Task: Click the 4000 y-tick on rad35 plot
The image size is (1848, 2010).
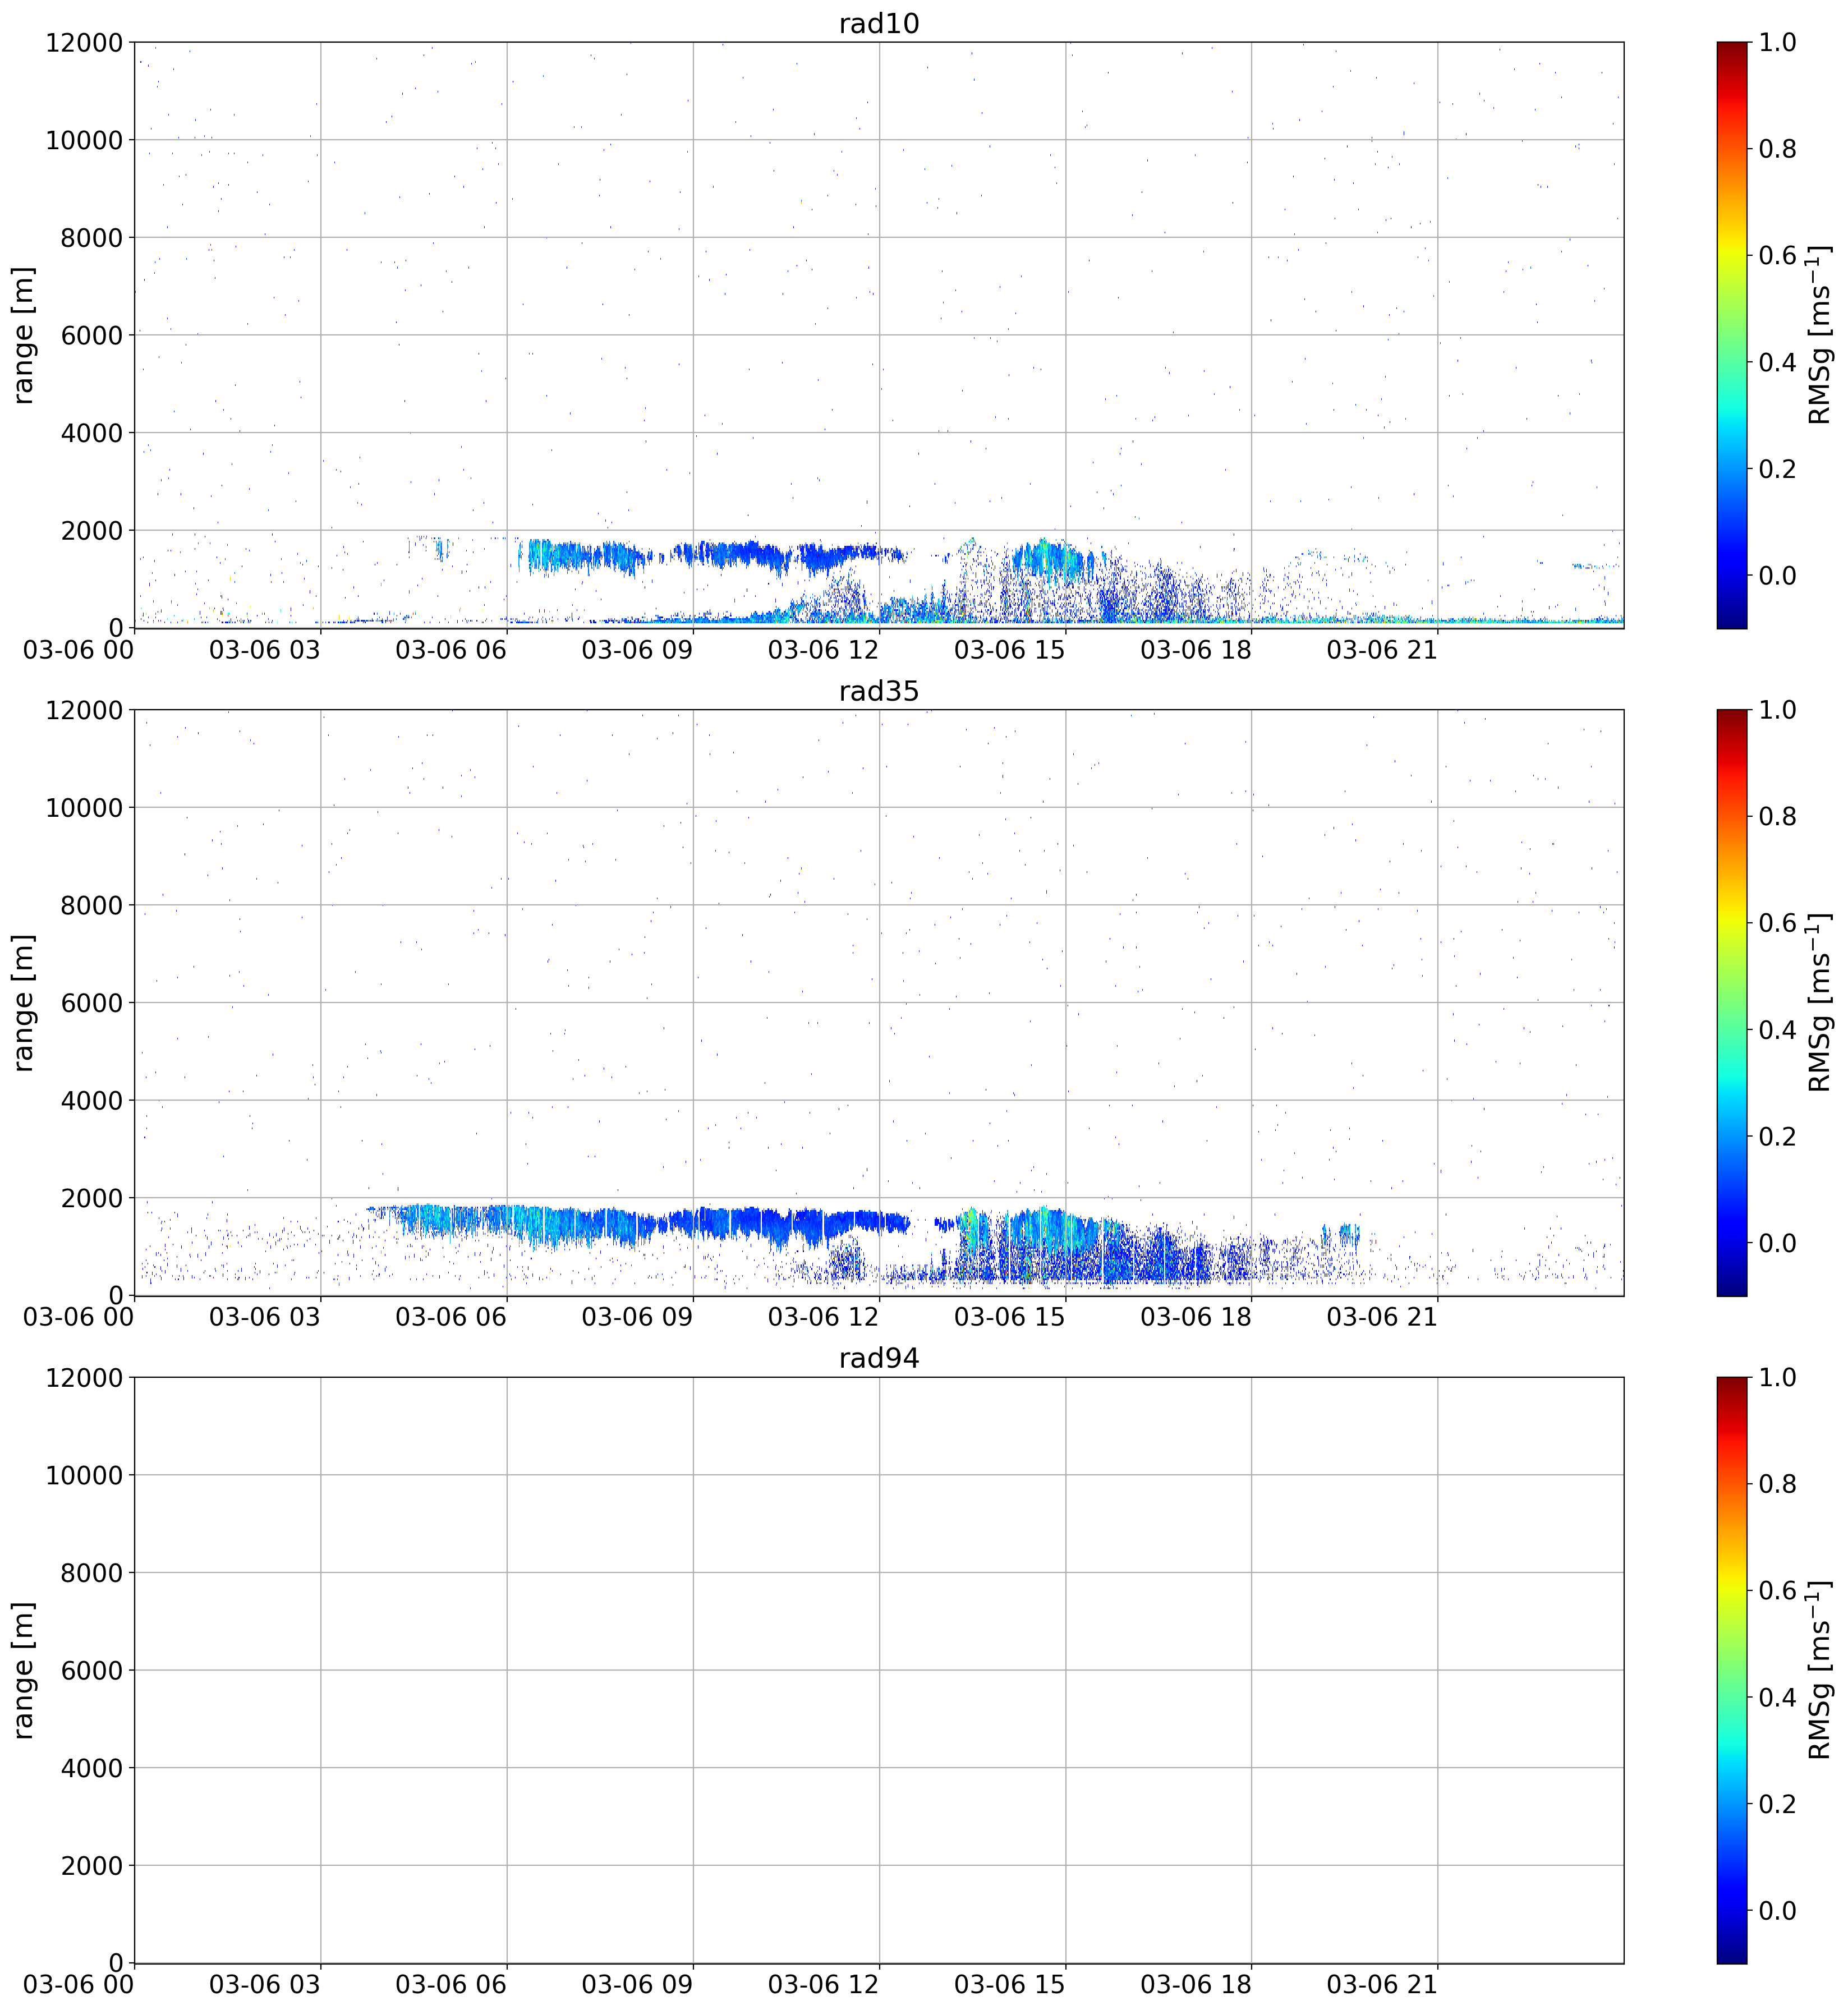Action: (x=91, y=1100)
